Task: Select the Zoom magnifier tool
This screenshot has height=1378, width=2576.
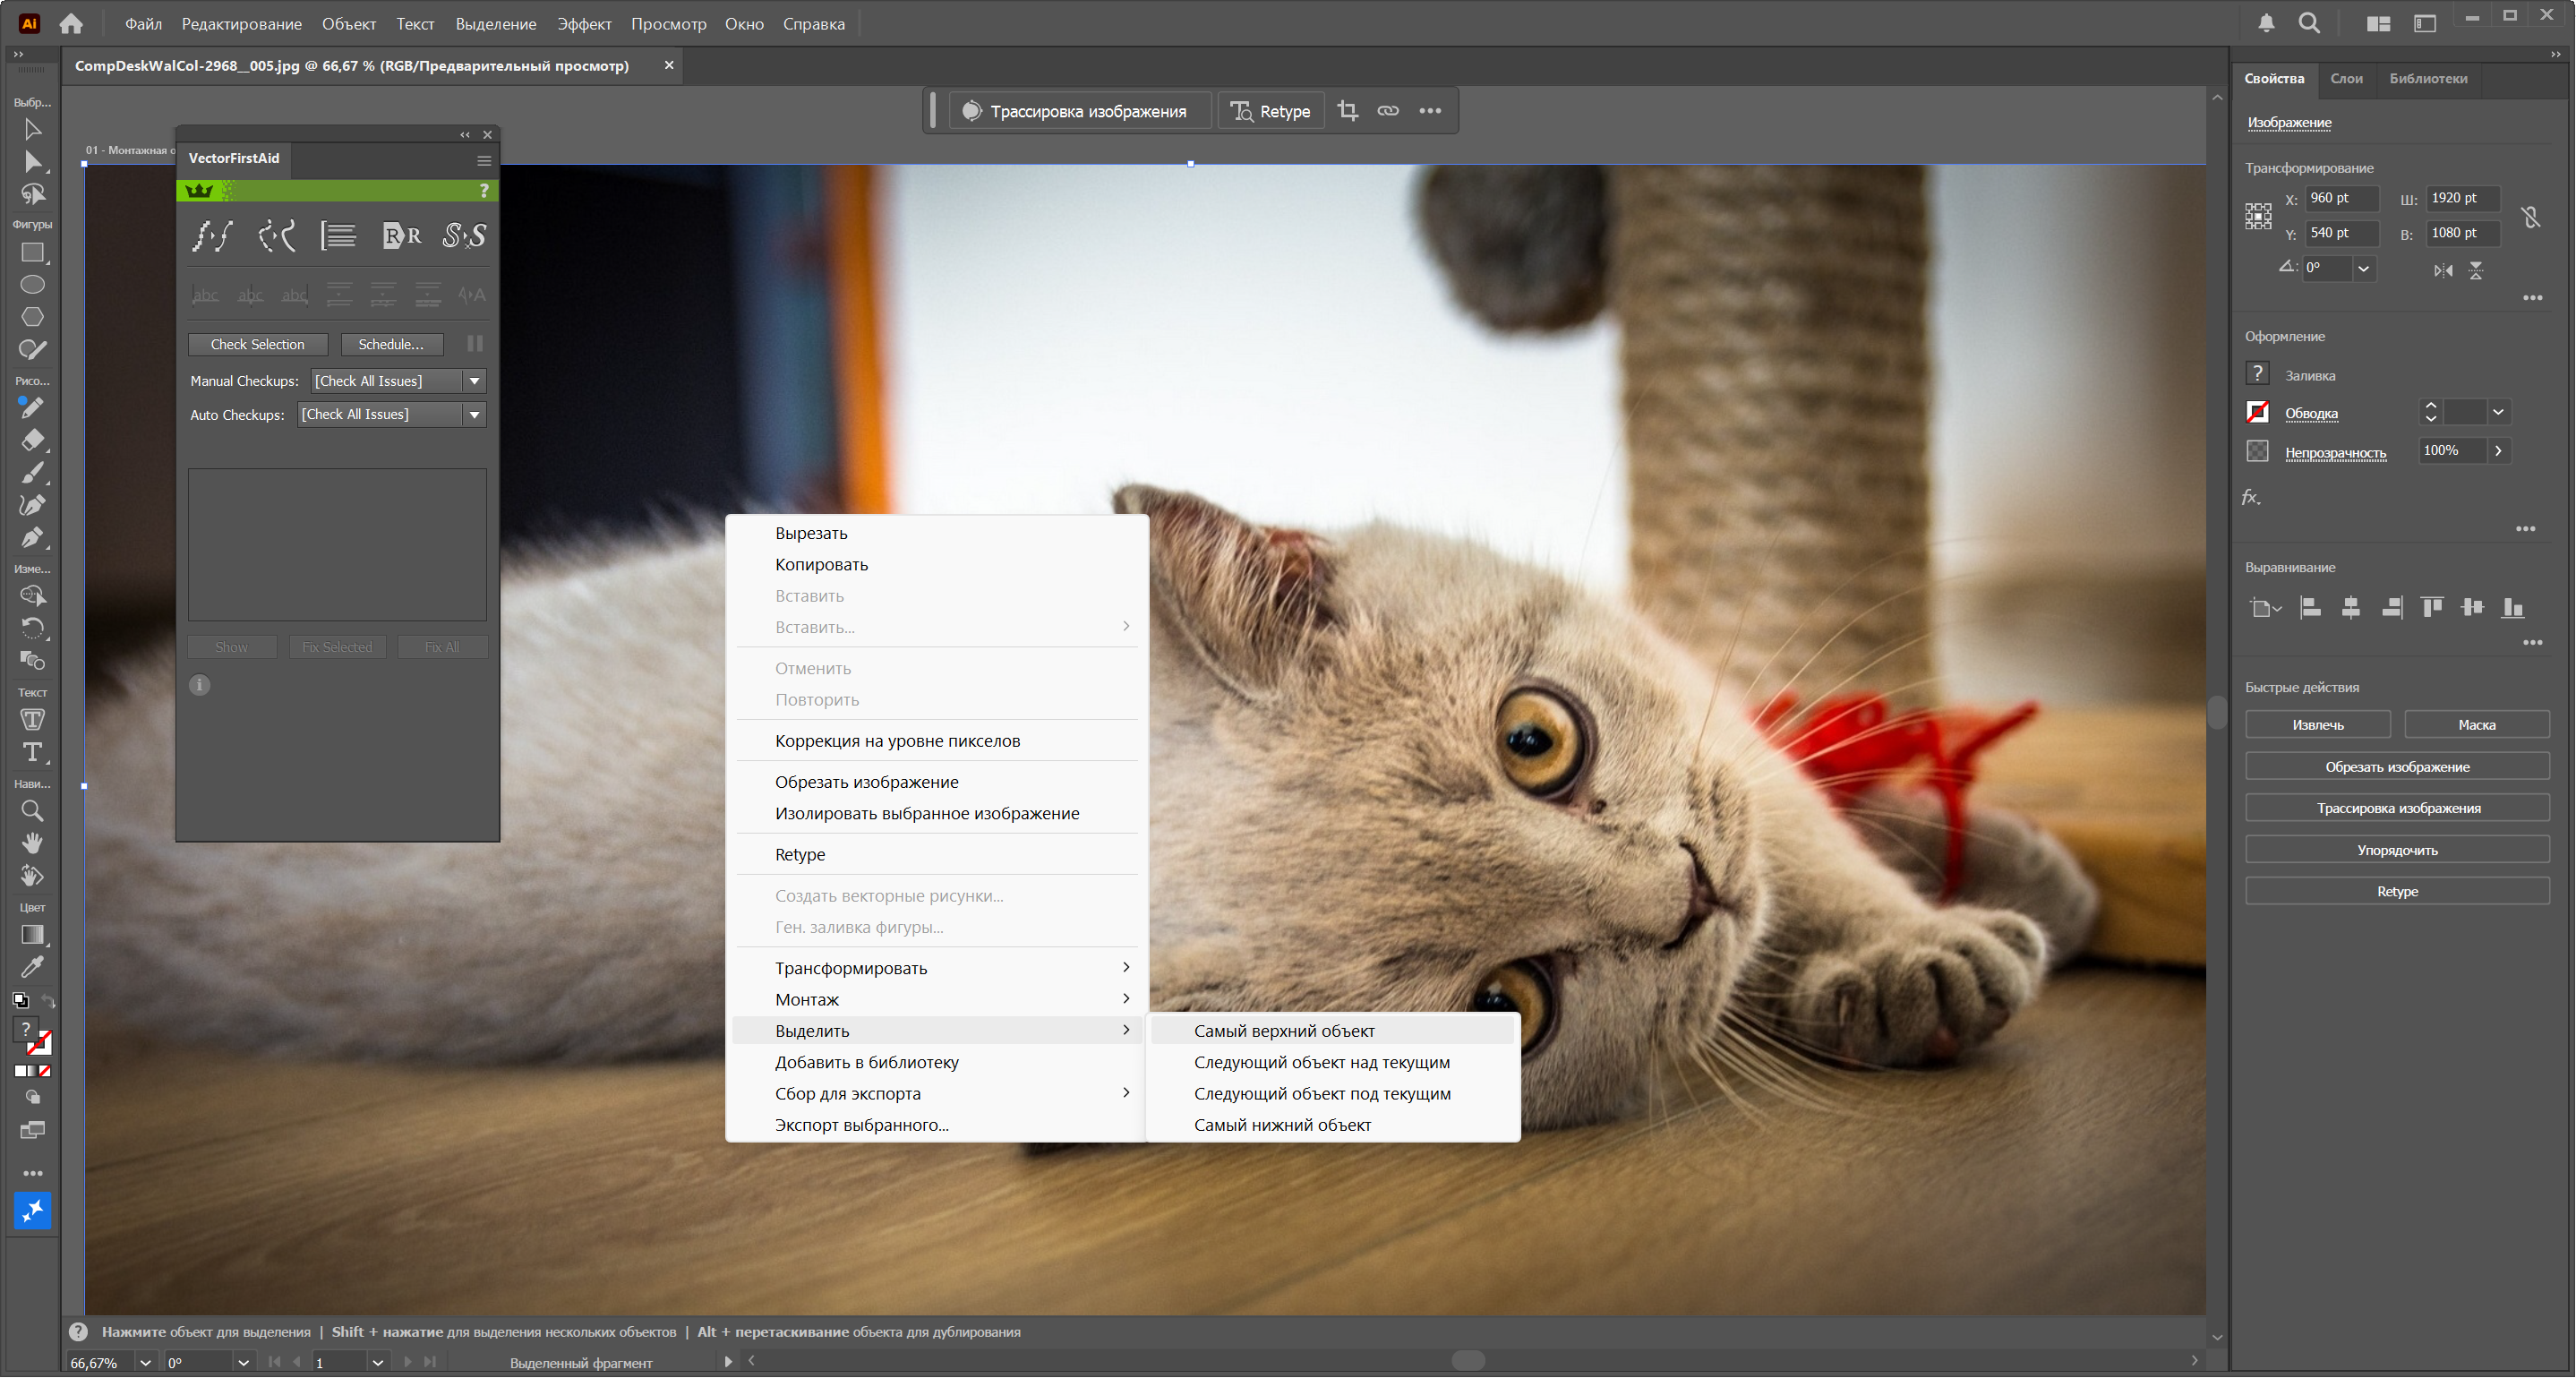Action: (32, 811)
